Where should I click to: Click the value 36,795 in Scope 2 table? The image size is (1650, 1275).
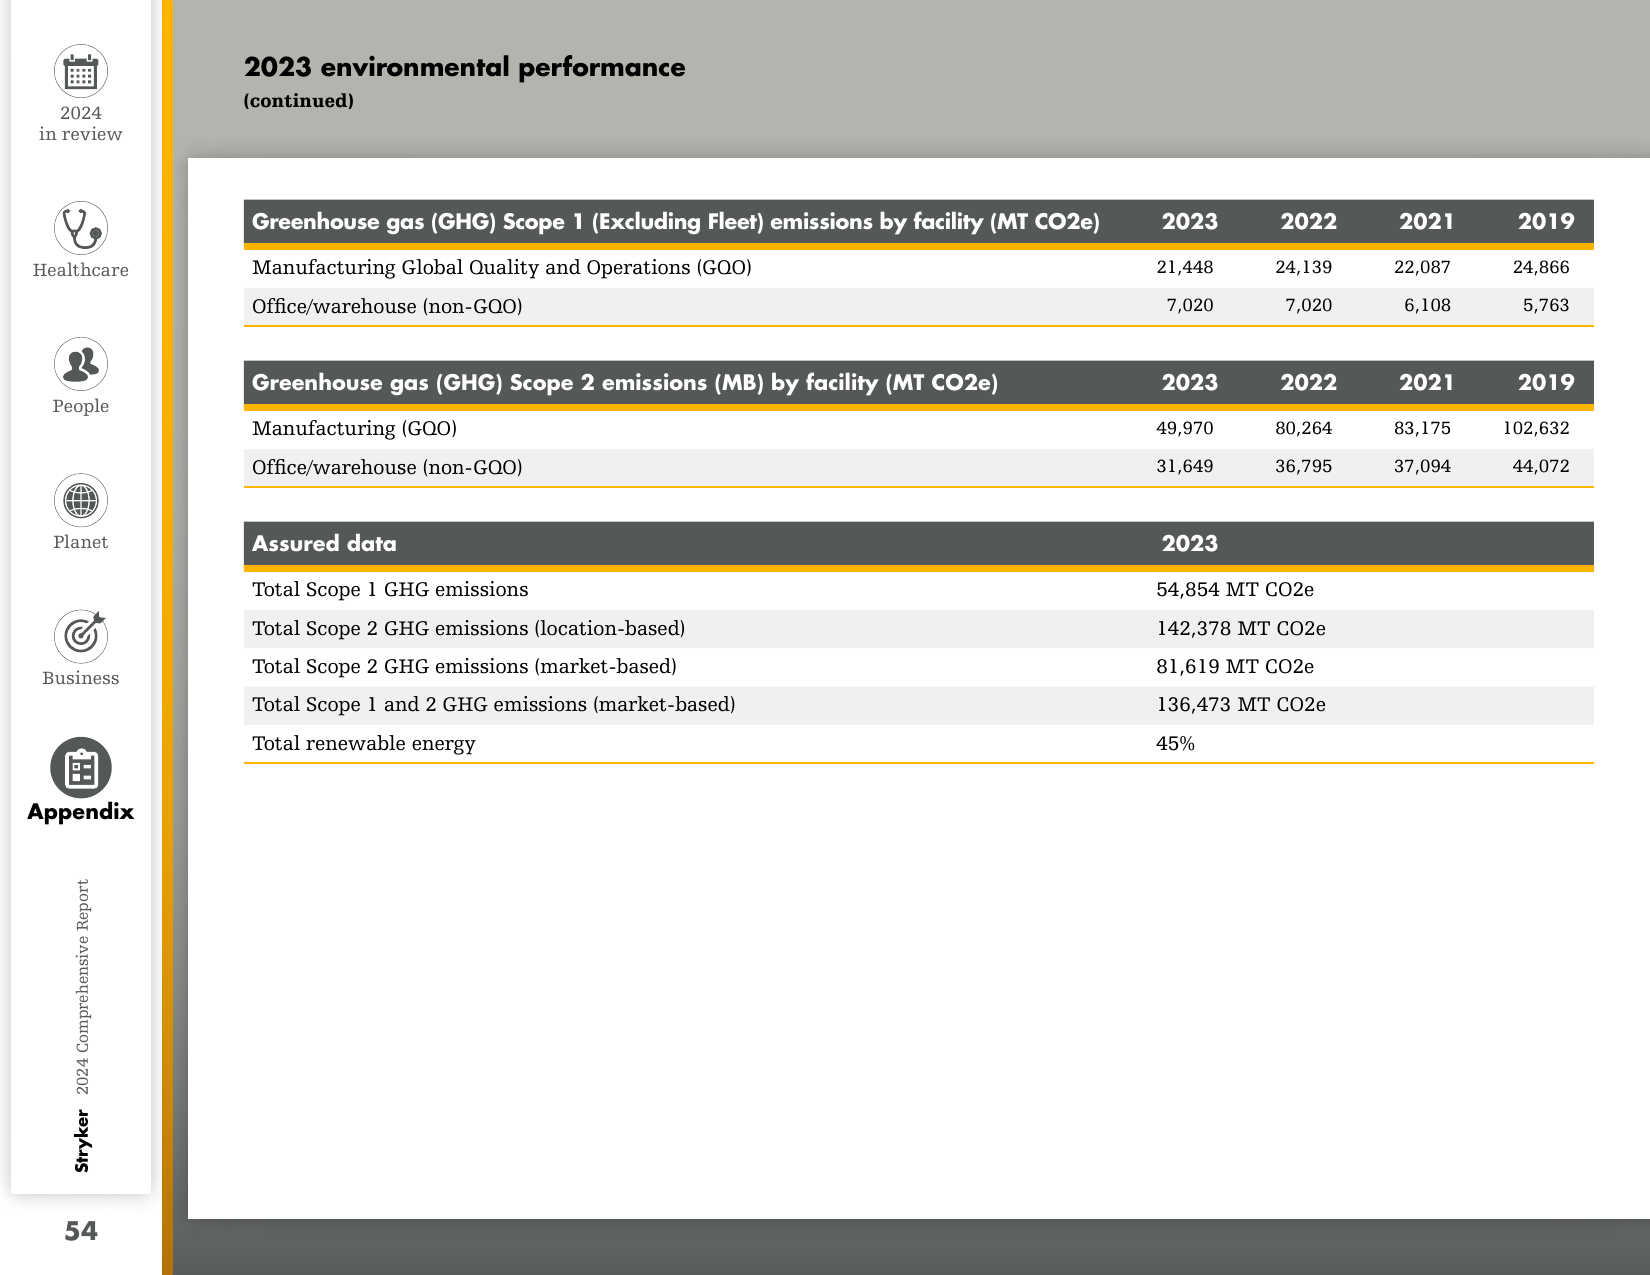(1304, 466)
